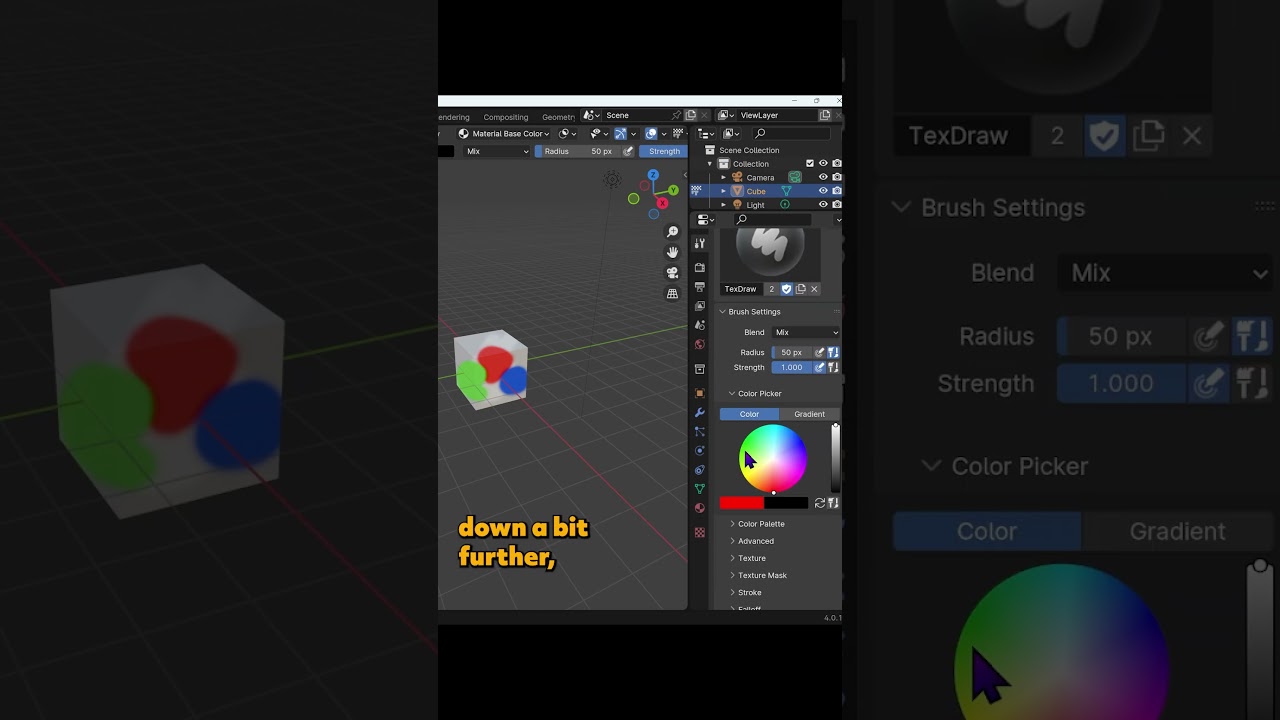Open the Render properties tab
The width and height of the screenshot is (1280, 720).
[700, 267]
